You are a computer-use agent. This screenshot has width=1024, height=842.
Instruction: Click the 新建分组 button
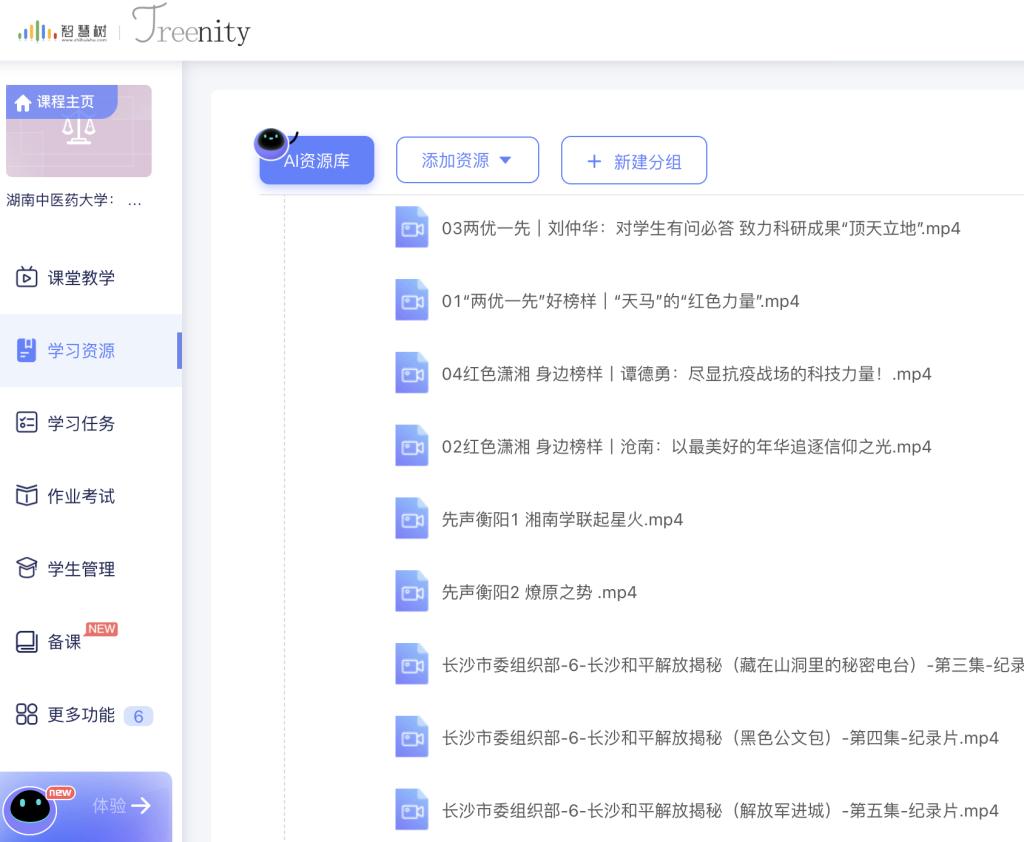pos(633,161)
